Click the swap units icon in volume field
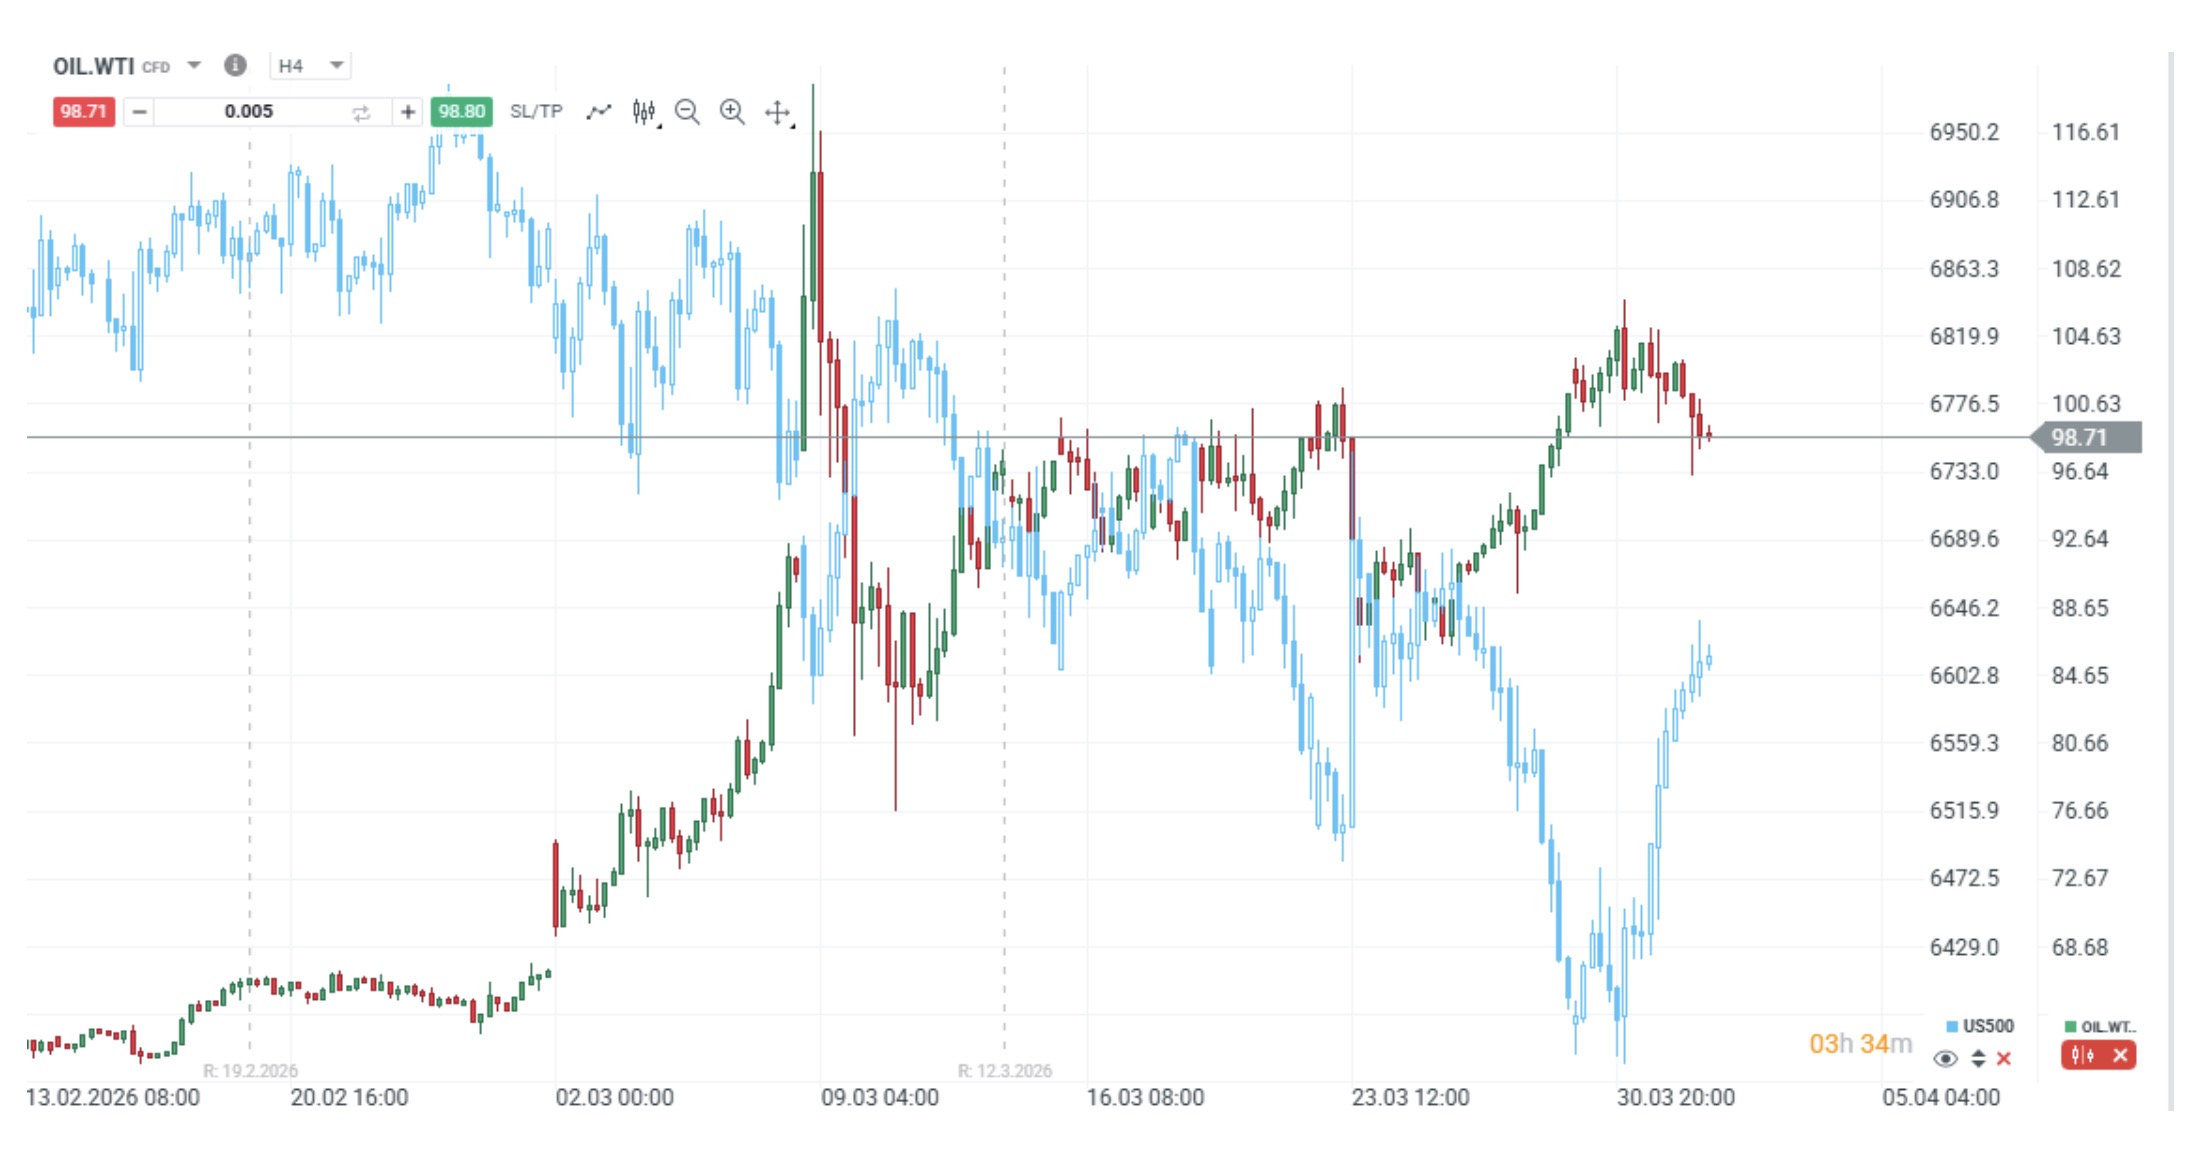 (361, 113)
